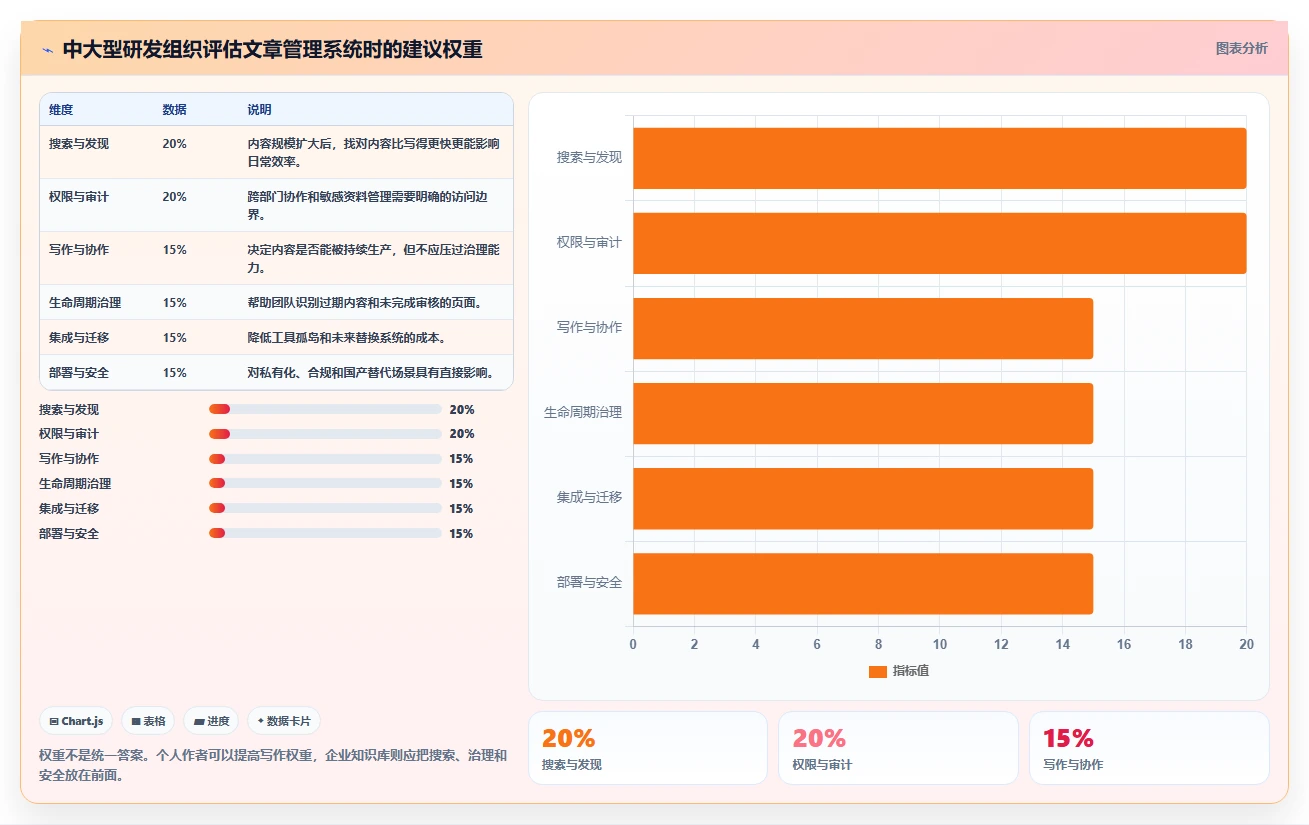Click the 生命周期治理 progress list label

75,484
